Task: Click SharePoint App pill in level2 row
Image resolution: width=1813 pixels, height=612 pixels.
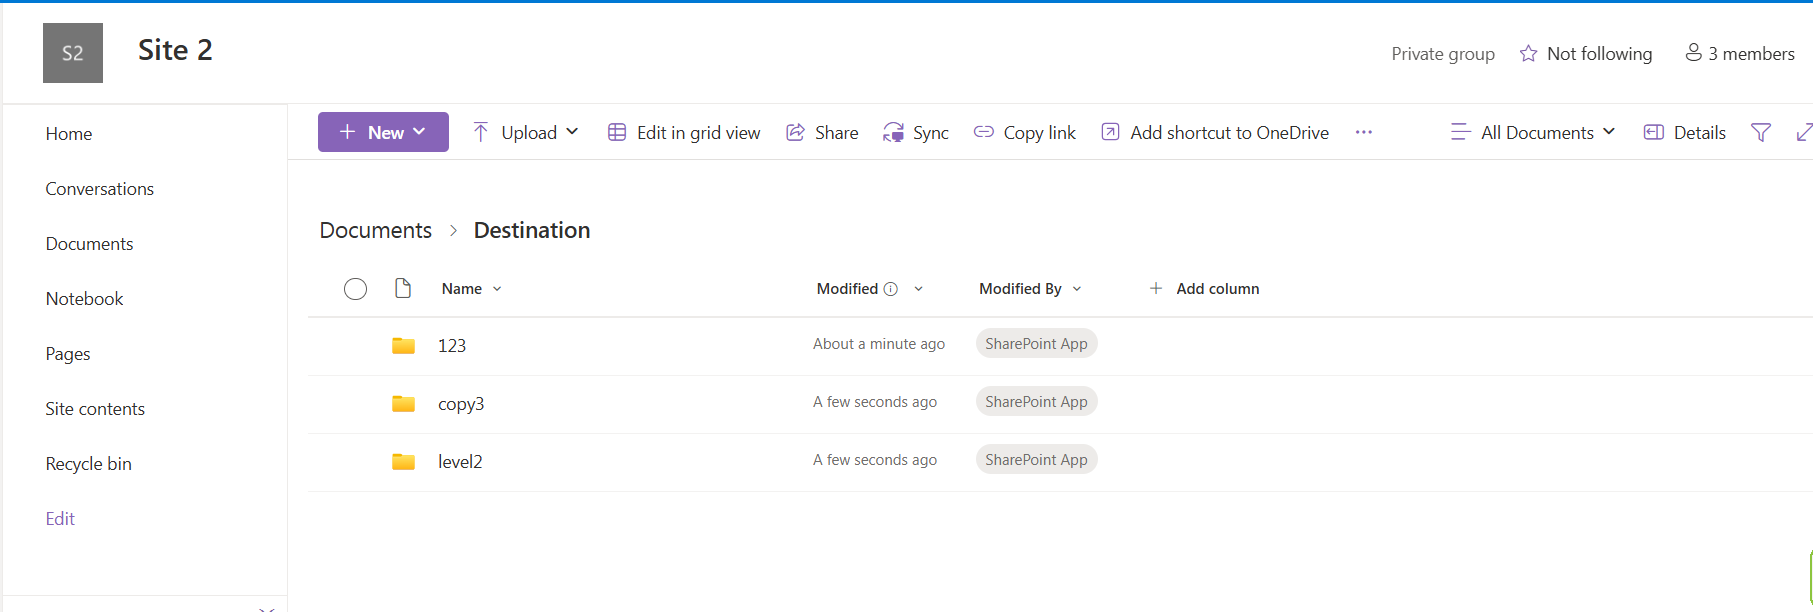Action: (1036, 460)
